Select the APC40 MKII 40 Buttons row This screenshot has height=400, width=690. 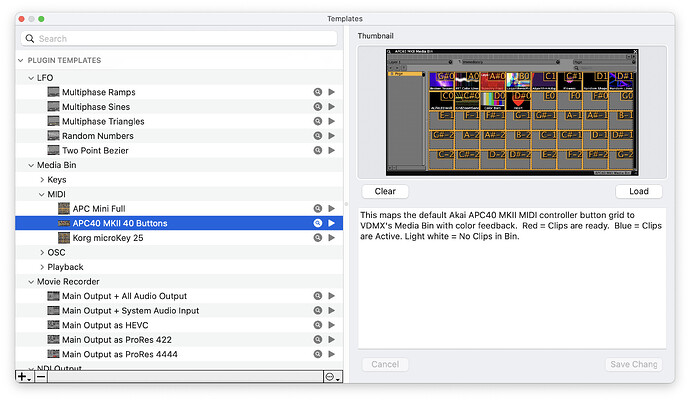[179, 223]
